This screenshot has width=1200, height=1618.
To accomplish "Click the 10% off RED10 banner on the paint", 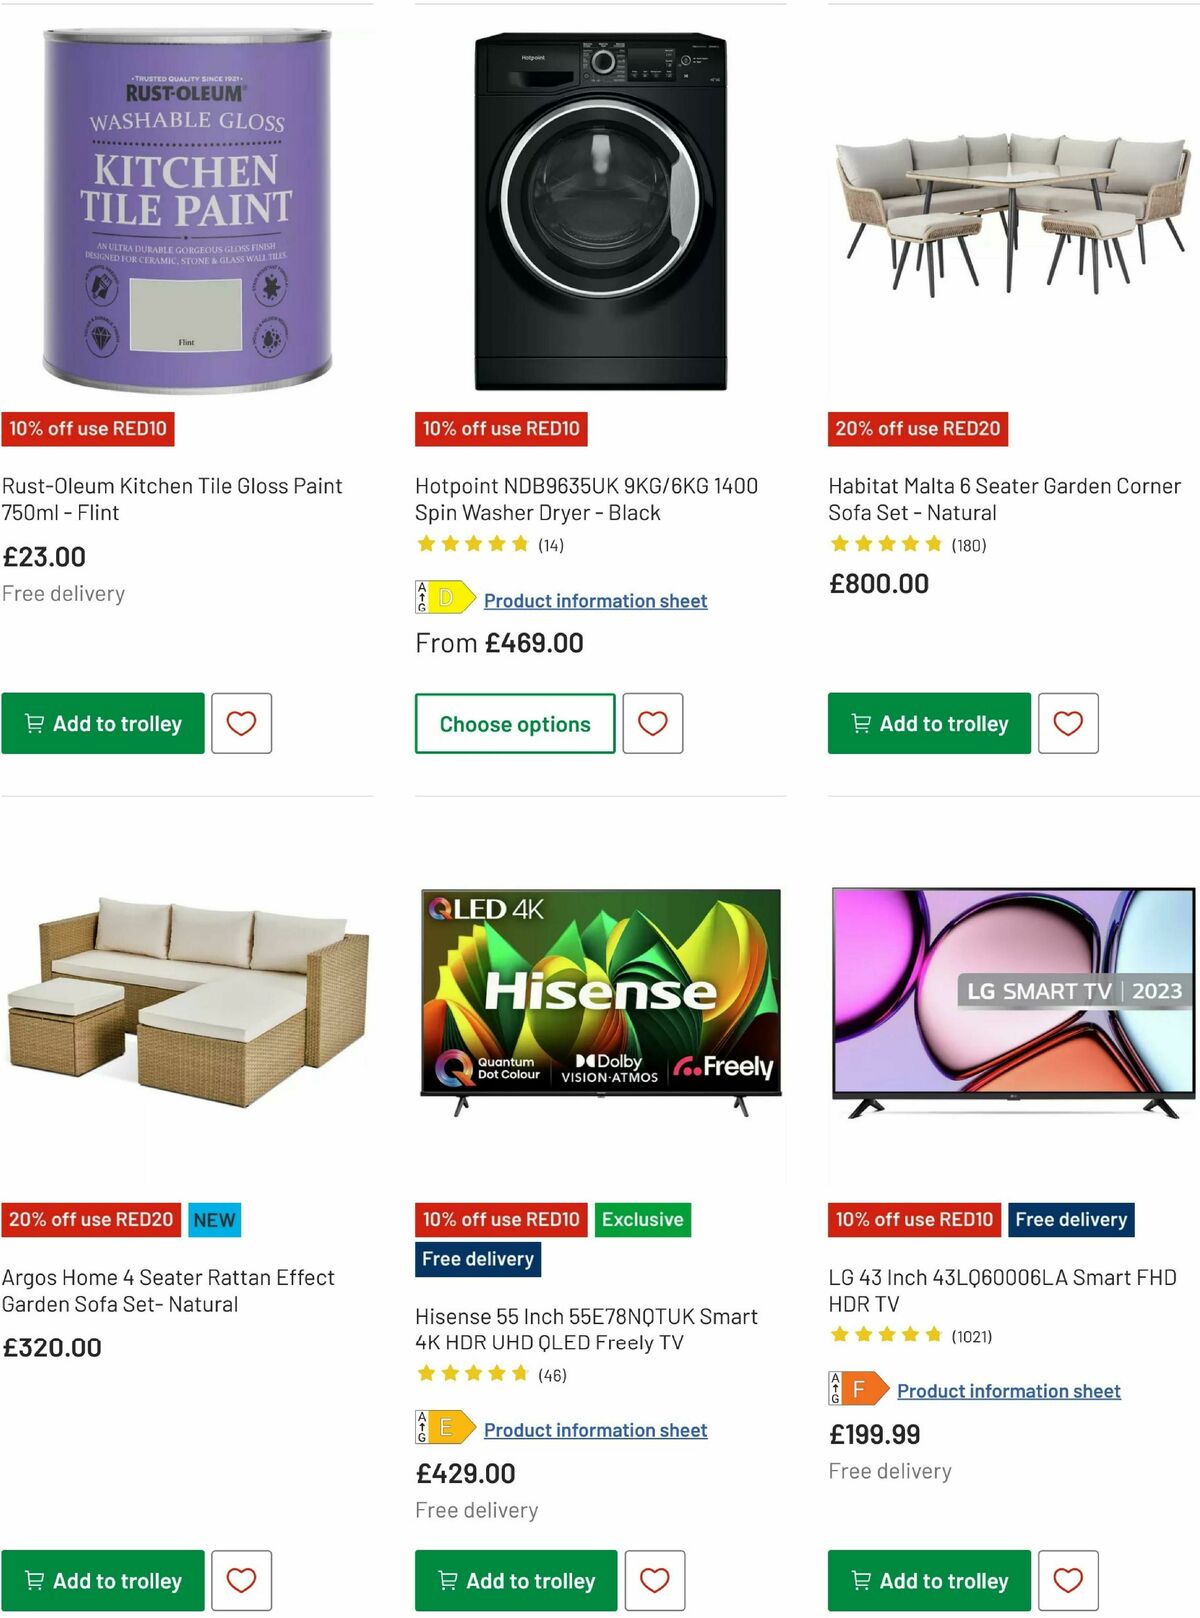I will pos(90,429).
